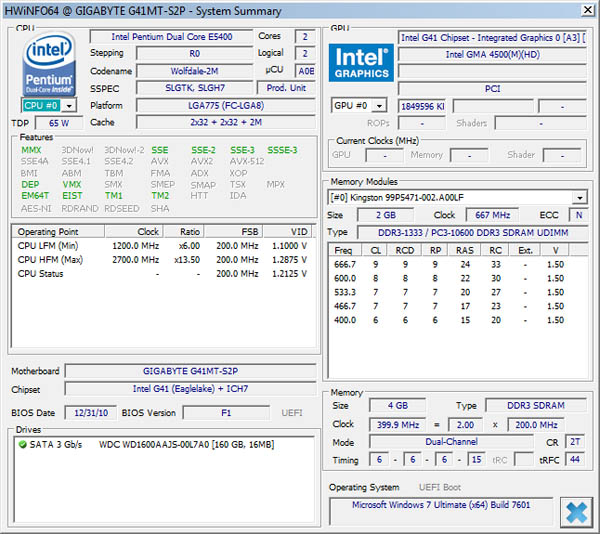Image resolution: width=600 pixels, height=534 pixels.
Task: Click the ECC N value field
Action: (579, 215)
